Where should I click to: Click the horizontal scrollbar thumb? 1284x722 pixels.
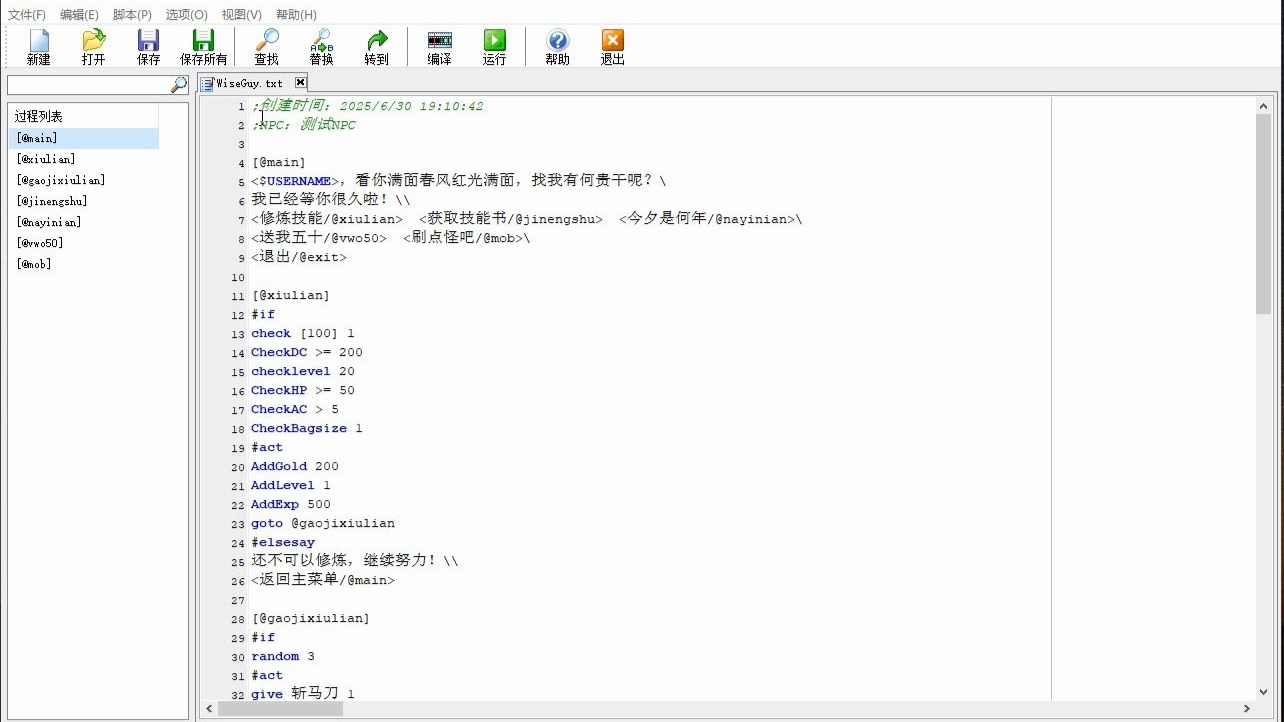coord(280,709)
